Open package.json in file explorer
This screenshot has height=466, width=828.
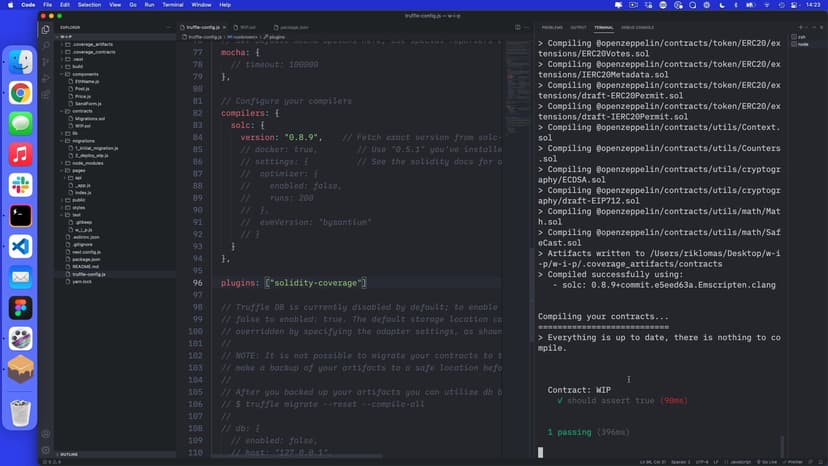pyautogui.click(x=86, y=258)
